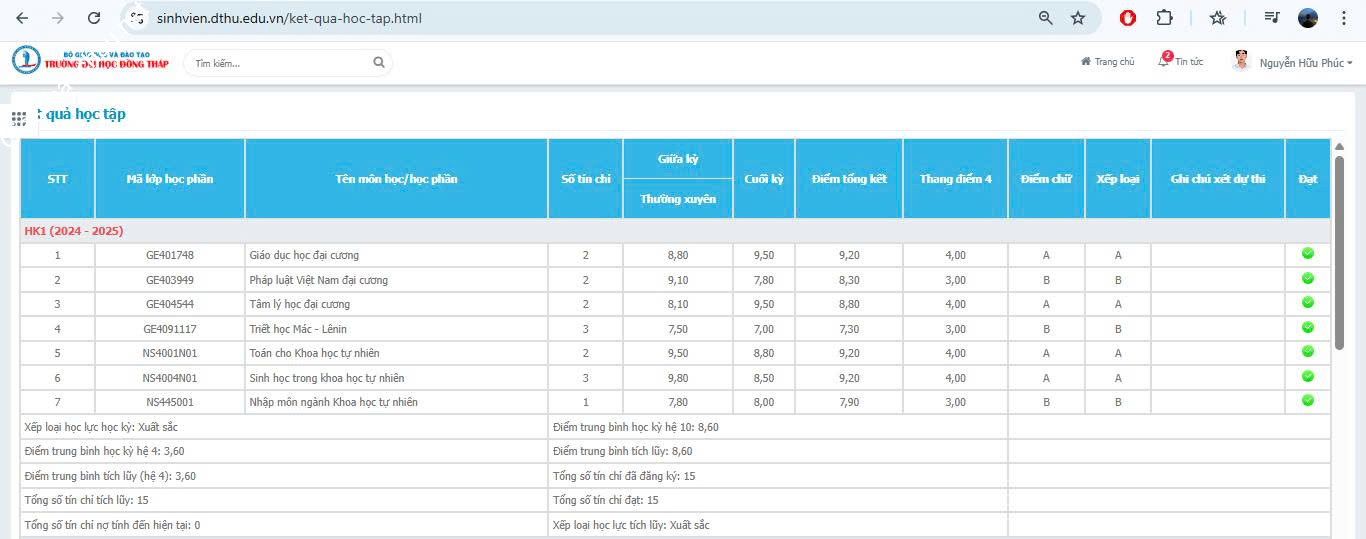Click green pass checkmark for Triết học Mác-Lênin

1307,328
